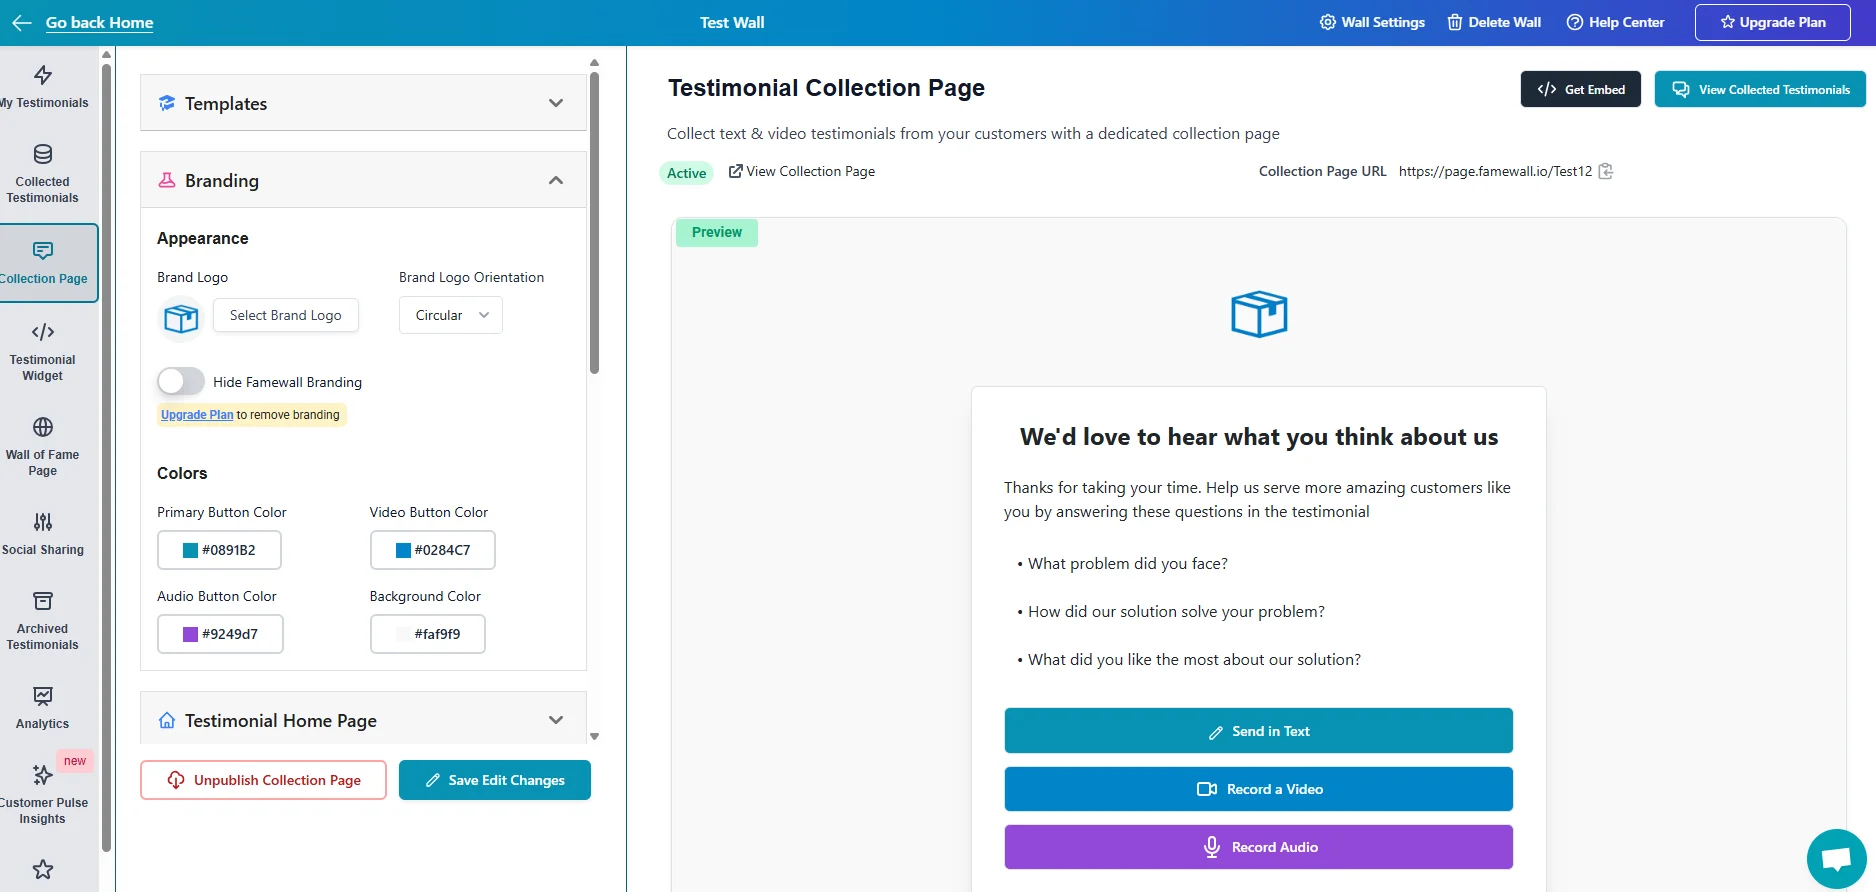The height and width of the screenshot is (892, 1876).
Task: Open Archived Testimonials in sidebar
Action: [43, 621]
